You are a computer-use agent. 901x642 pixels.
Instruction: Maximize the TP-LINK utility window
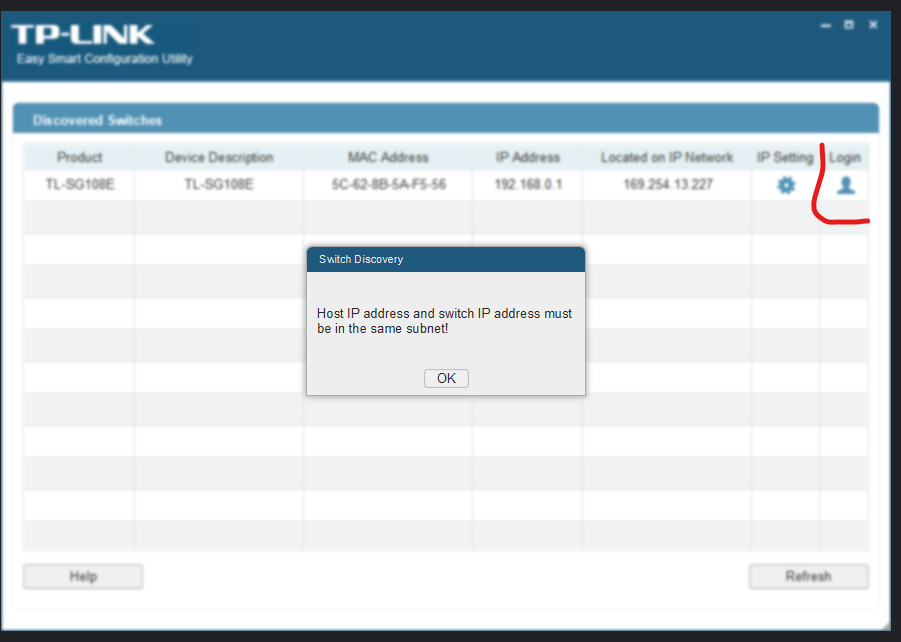pyautogui.click(x=849, y=25)
